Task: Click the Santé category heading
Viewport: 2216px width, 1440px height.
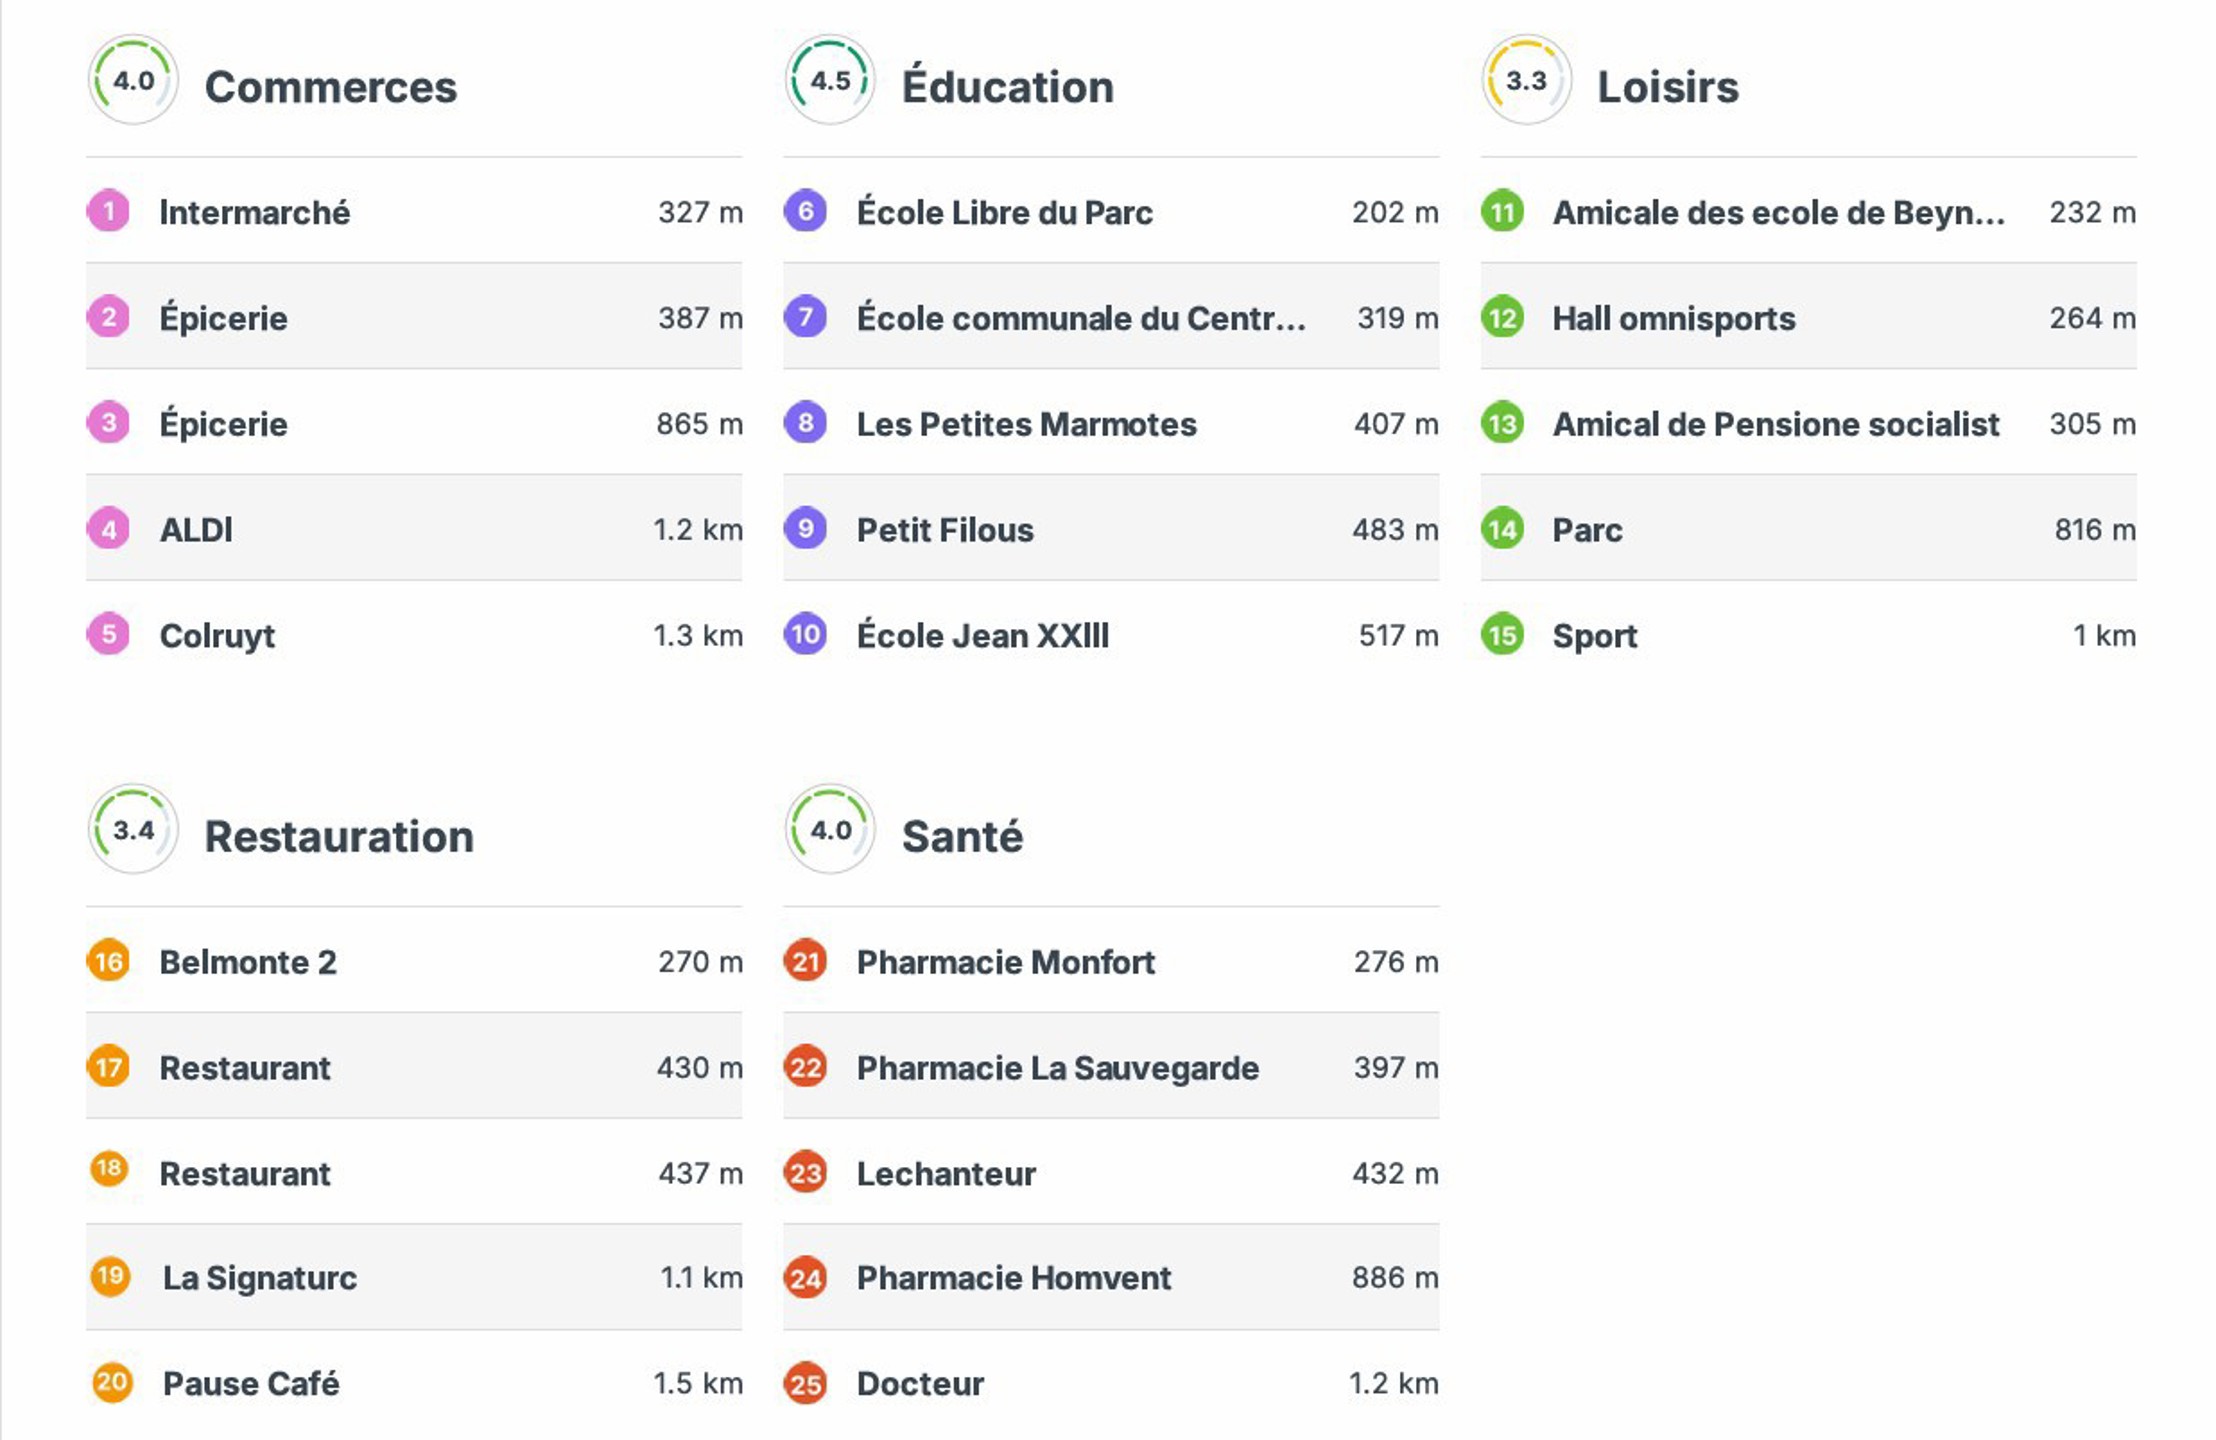Action: (x=962, y=837)
